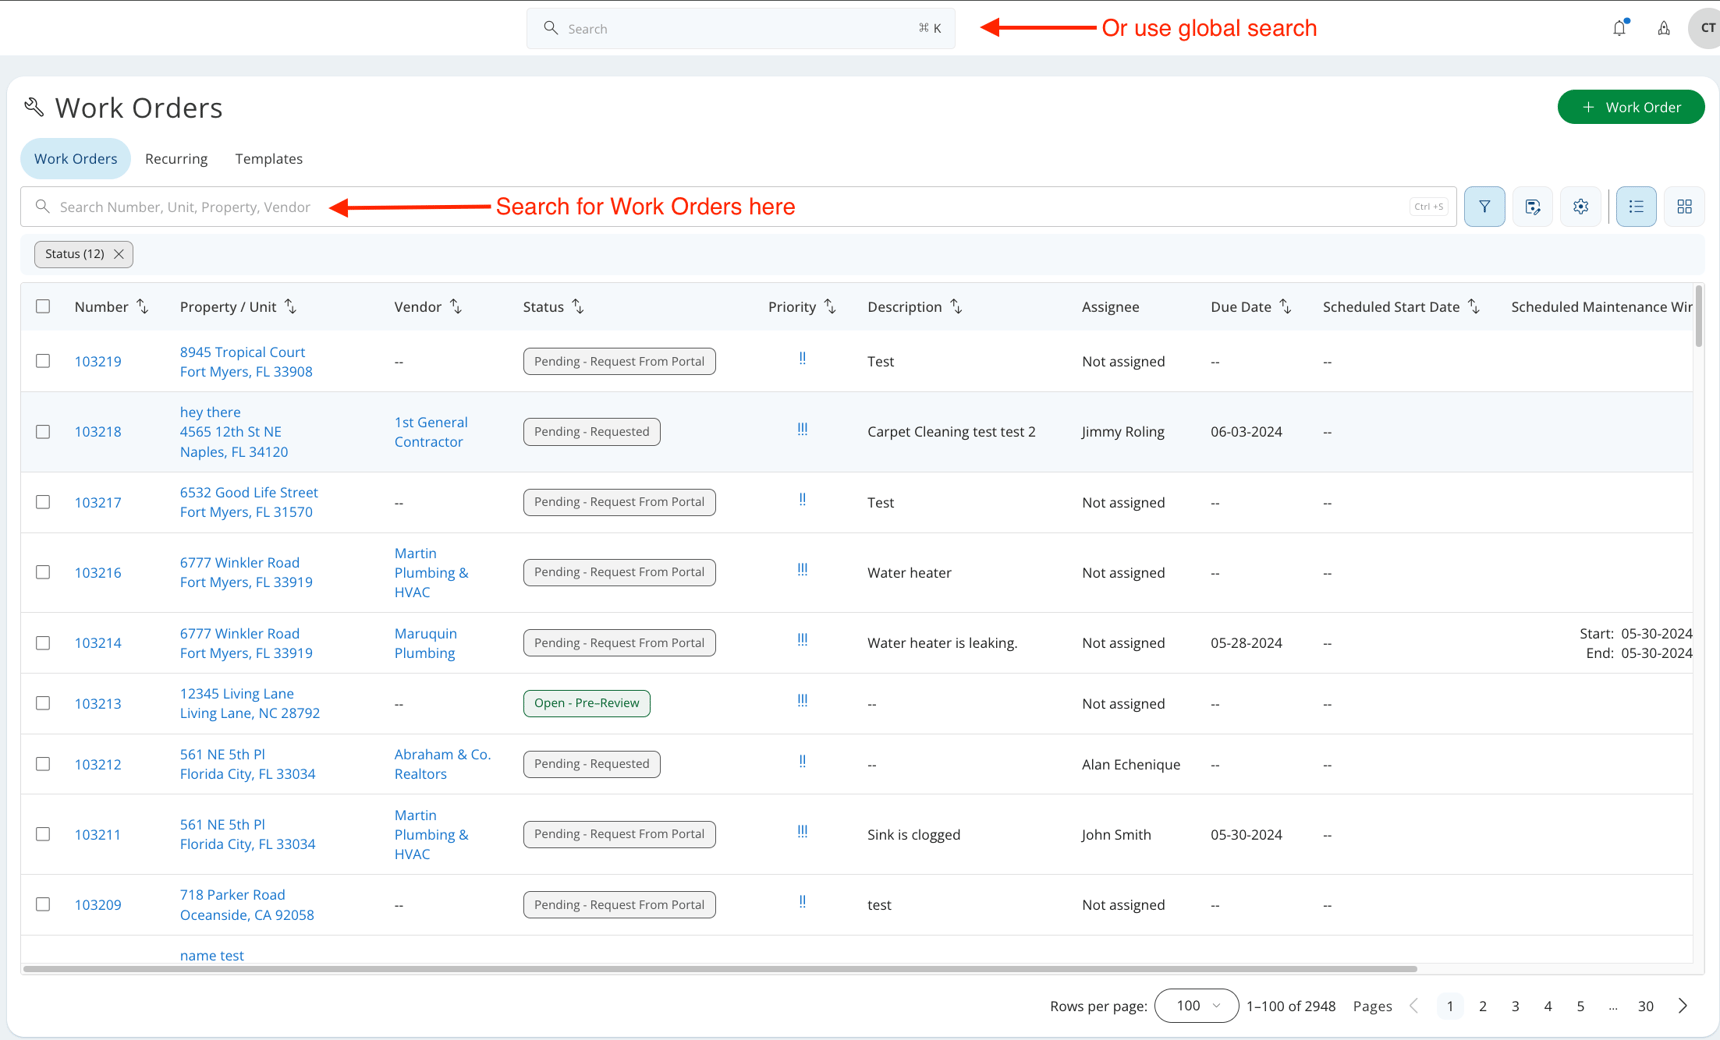Switch to the Recurring tab
Viewport: 1720px width, 1040px height.
point(176,158)
